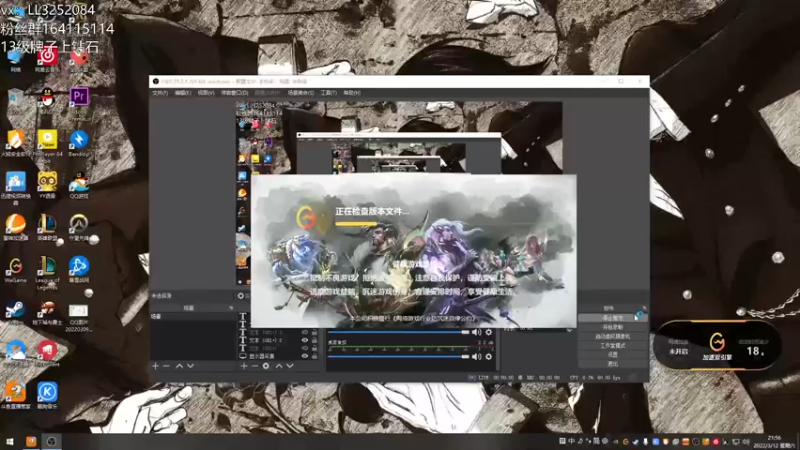Open the 工具(T) menu

tap(329, 93)
